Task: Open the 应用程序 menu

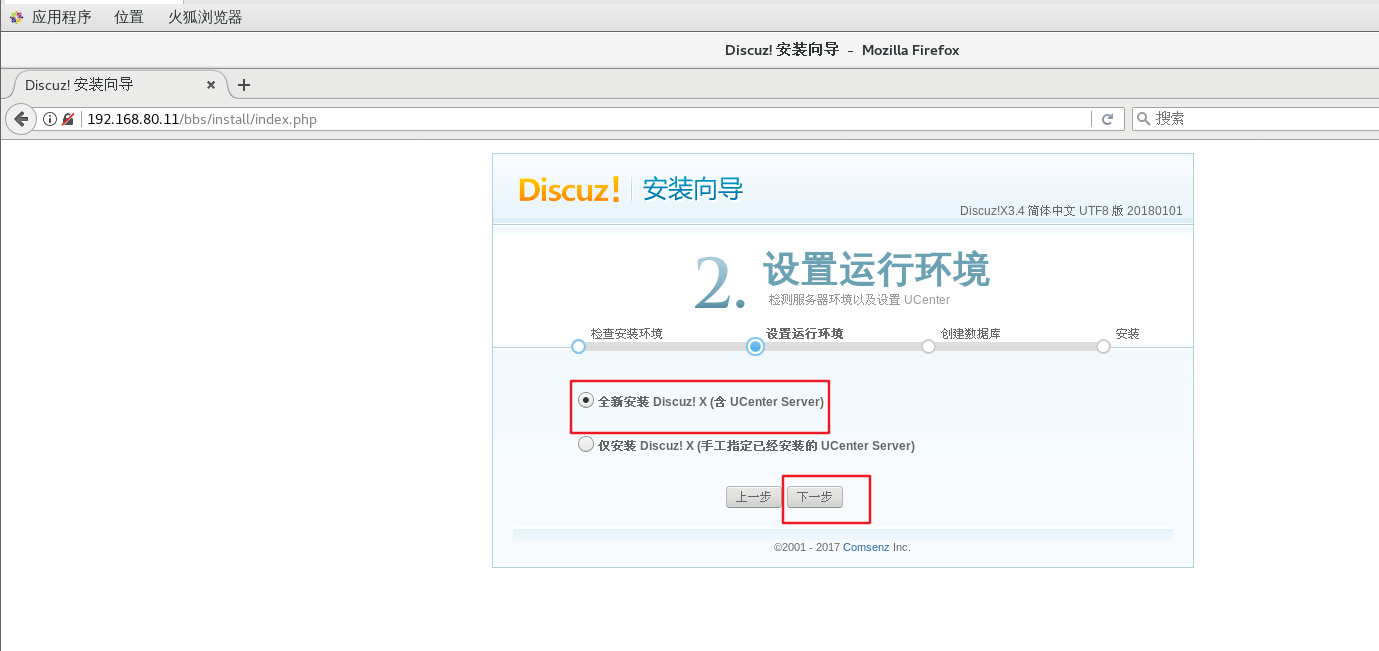Action: click(x=62, y=17)
